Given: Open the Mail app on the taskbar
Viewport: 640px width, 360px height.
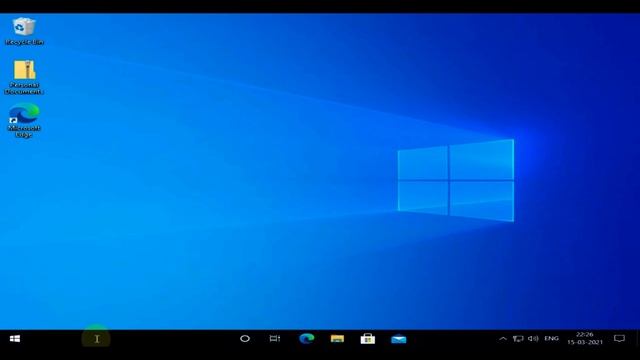Looking at the screenshot, I should coord(398,339).
